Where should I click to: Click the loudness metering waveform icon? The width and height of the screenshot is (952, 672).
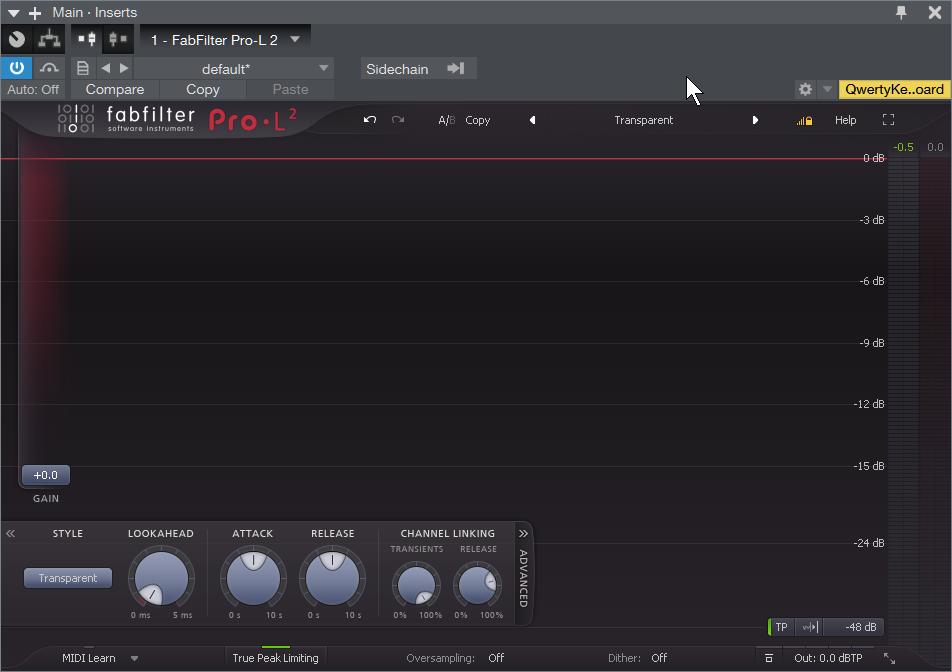[811, 627]
